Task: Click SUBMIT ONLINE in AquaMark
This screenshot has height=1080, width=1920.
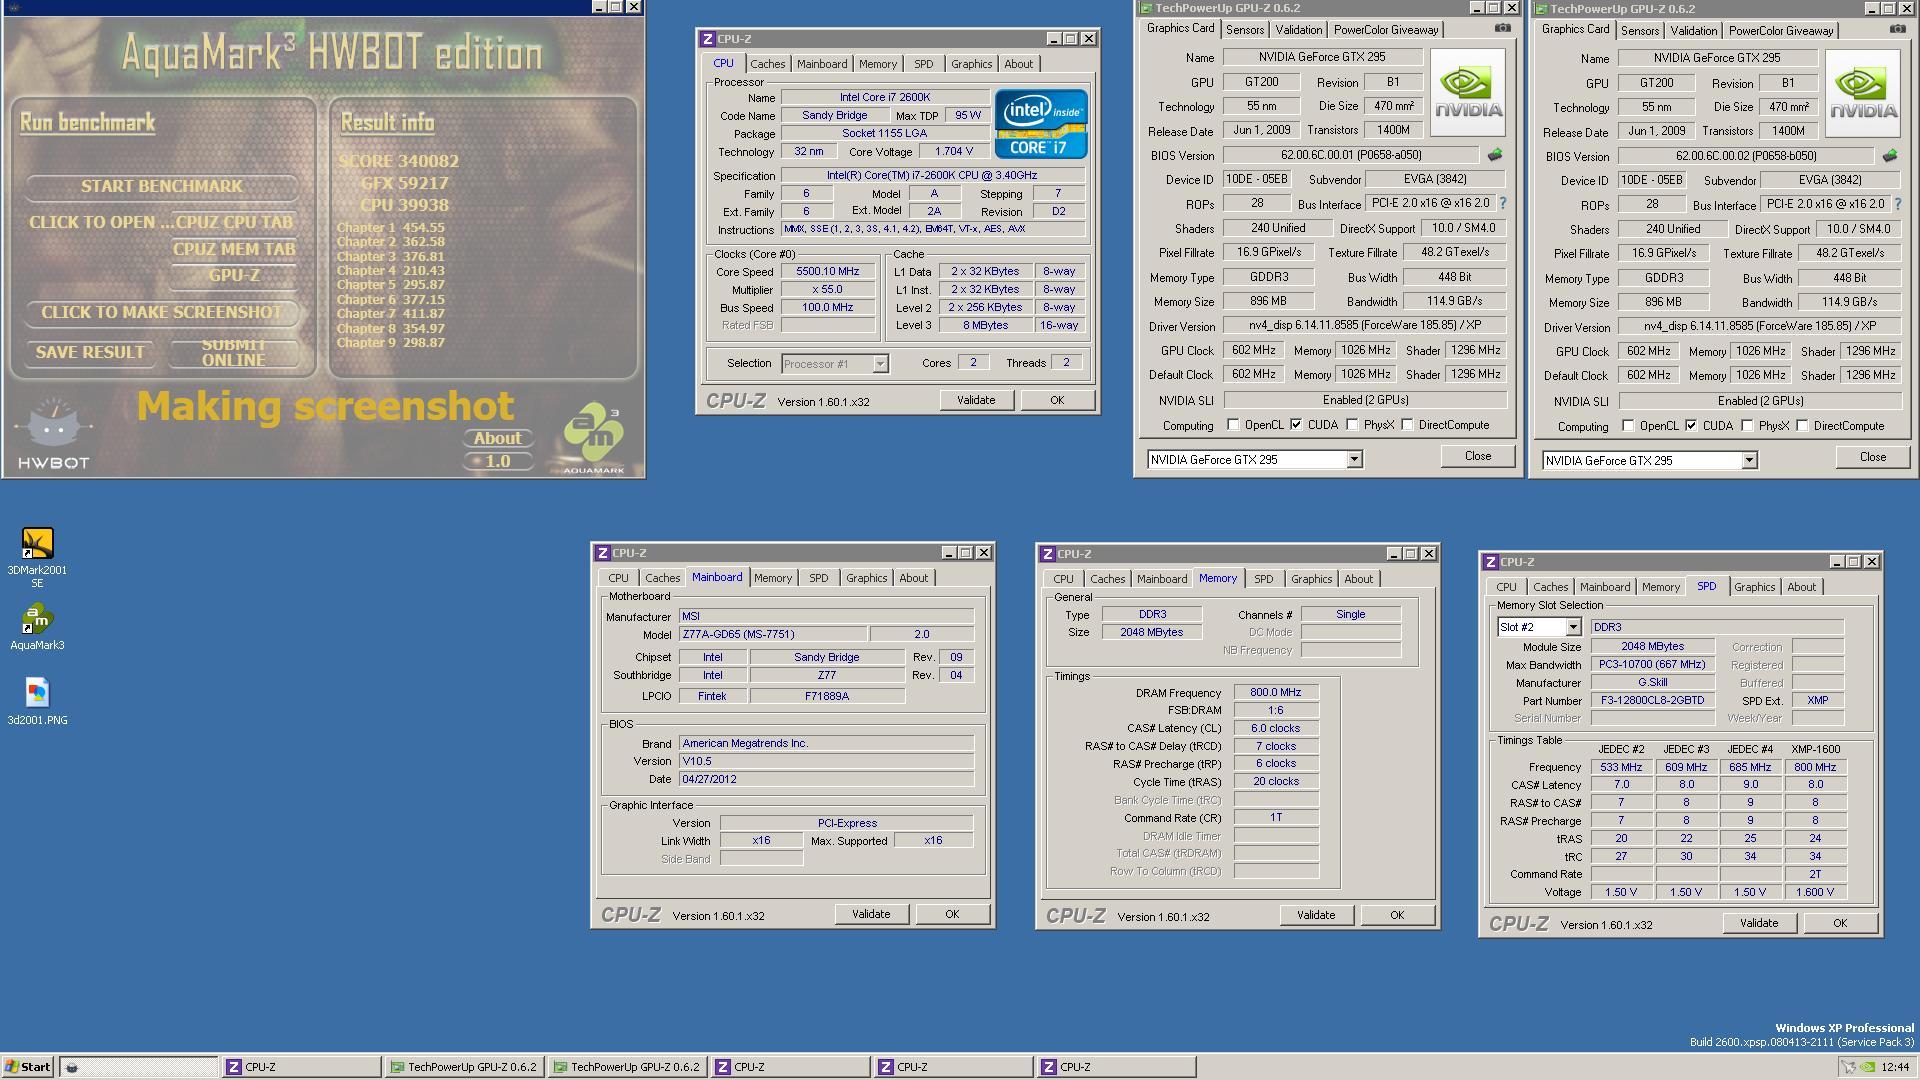Action: click(x=234, y=352)
